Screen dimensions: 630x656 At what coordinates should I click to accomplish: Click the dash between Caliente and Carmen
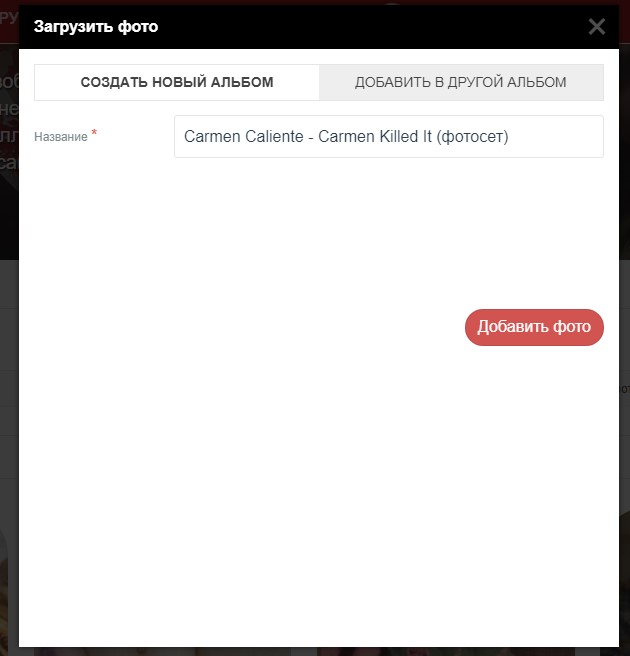click(x=311, y=138)
